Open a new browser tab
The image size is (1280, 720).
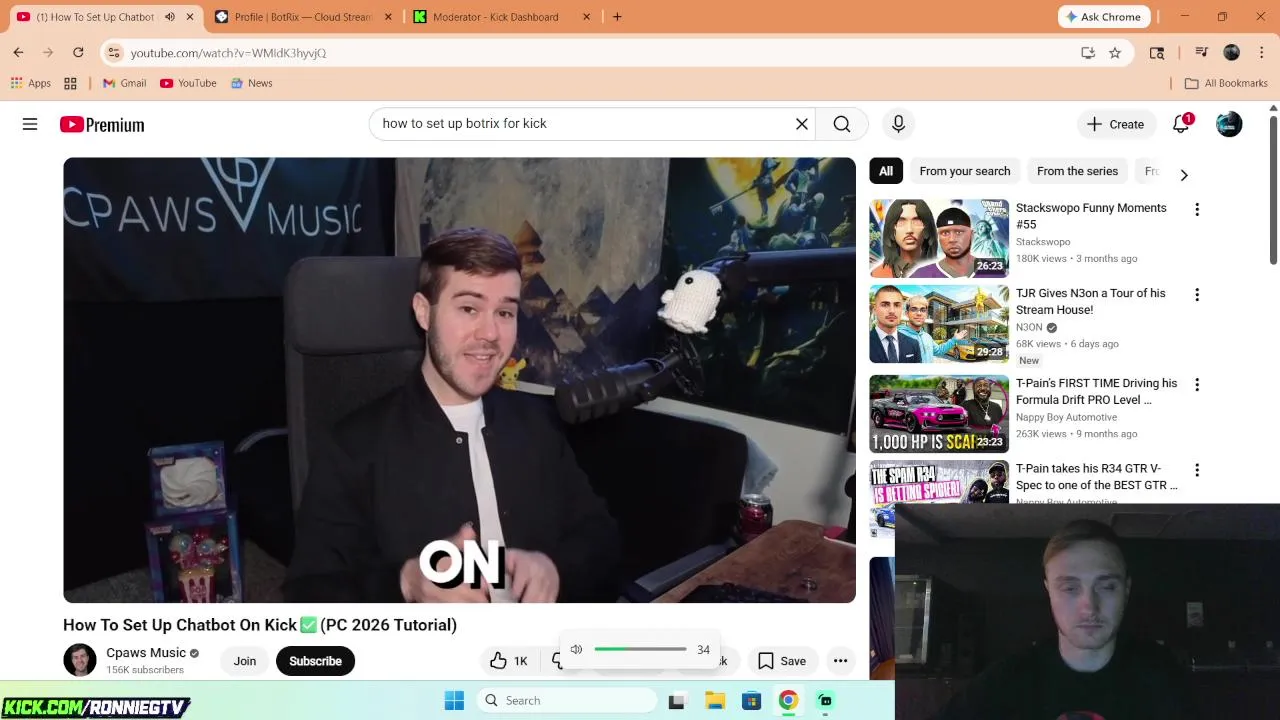pos(617,17)
